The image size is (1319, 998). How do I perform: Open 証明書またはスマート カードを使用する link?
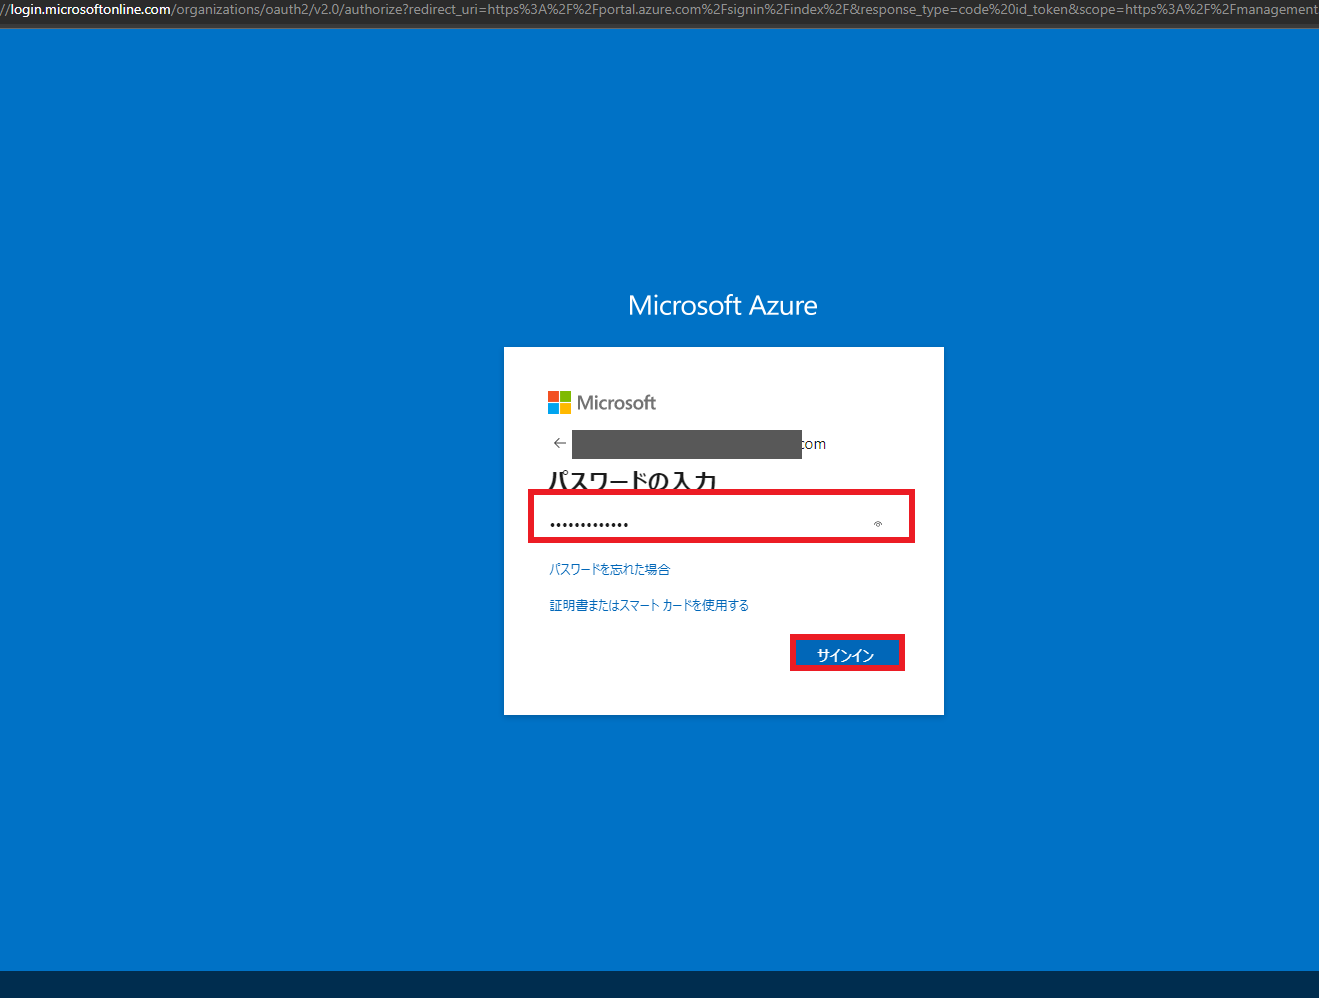point(649,605)
